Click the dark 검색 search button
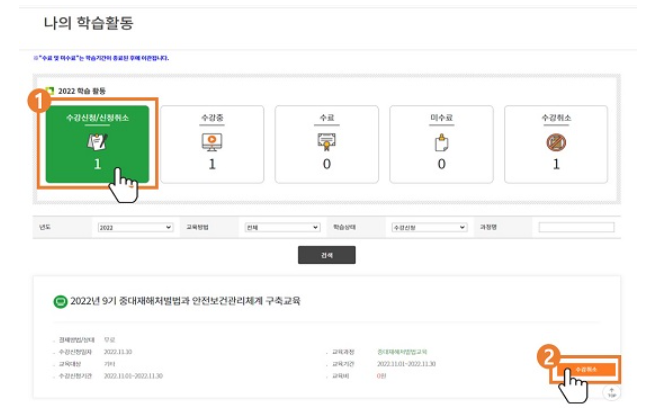 pyautogui.click(x=327, y=255)
